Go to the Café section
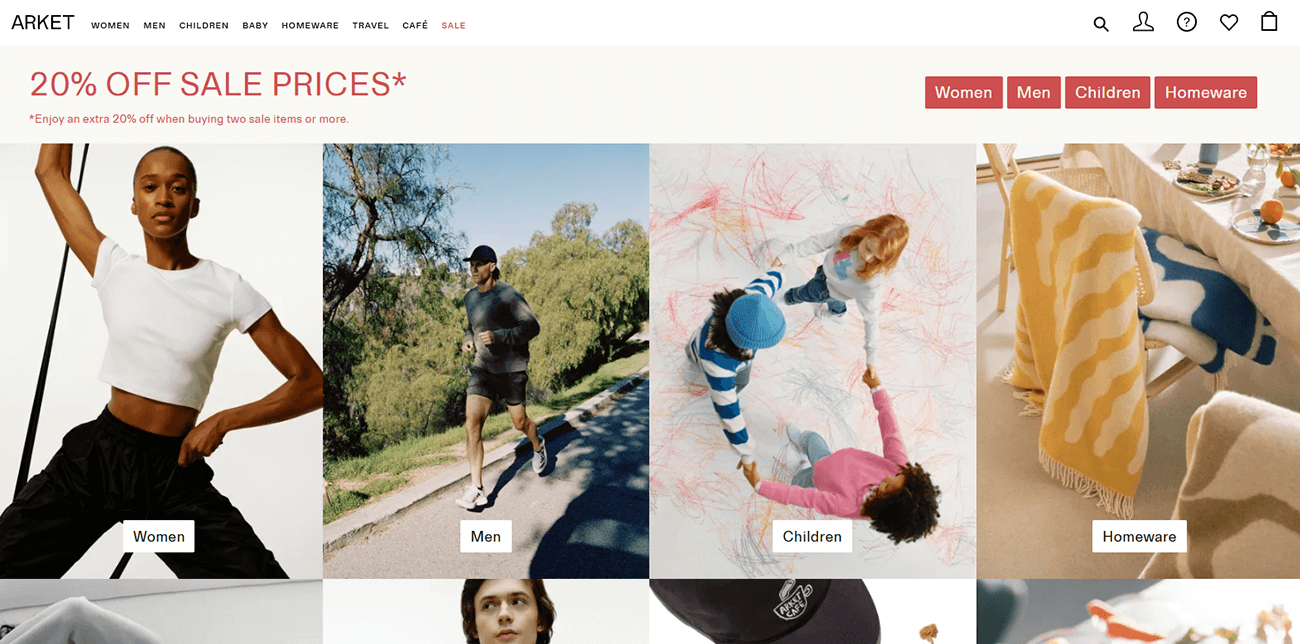The height and width of the screenshot is (644, 1300). tap(415, 26)
